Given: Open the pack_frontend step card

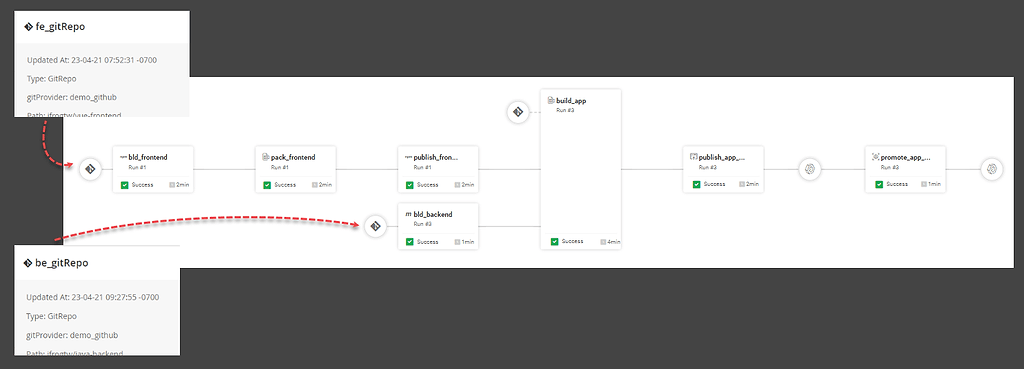Looking at the screenshot, I should pos(295,169).
